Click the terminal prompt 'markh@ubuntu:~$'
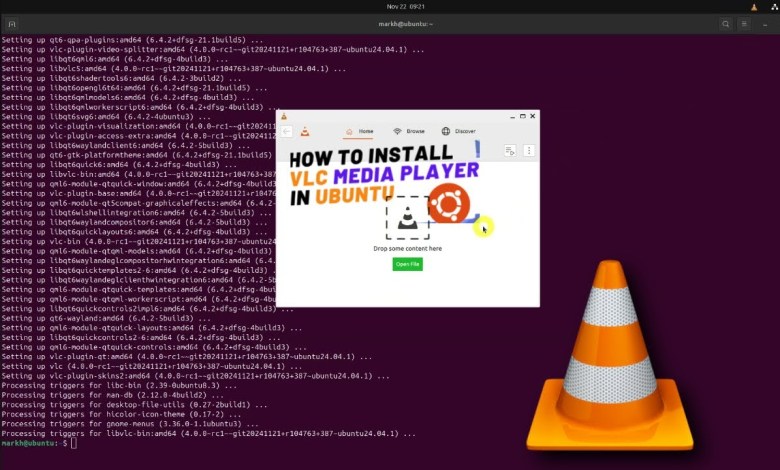The image size is (780, 470). click(x=34, y=443)
